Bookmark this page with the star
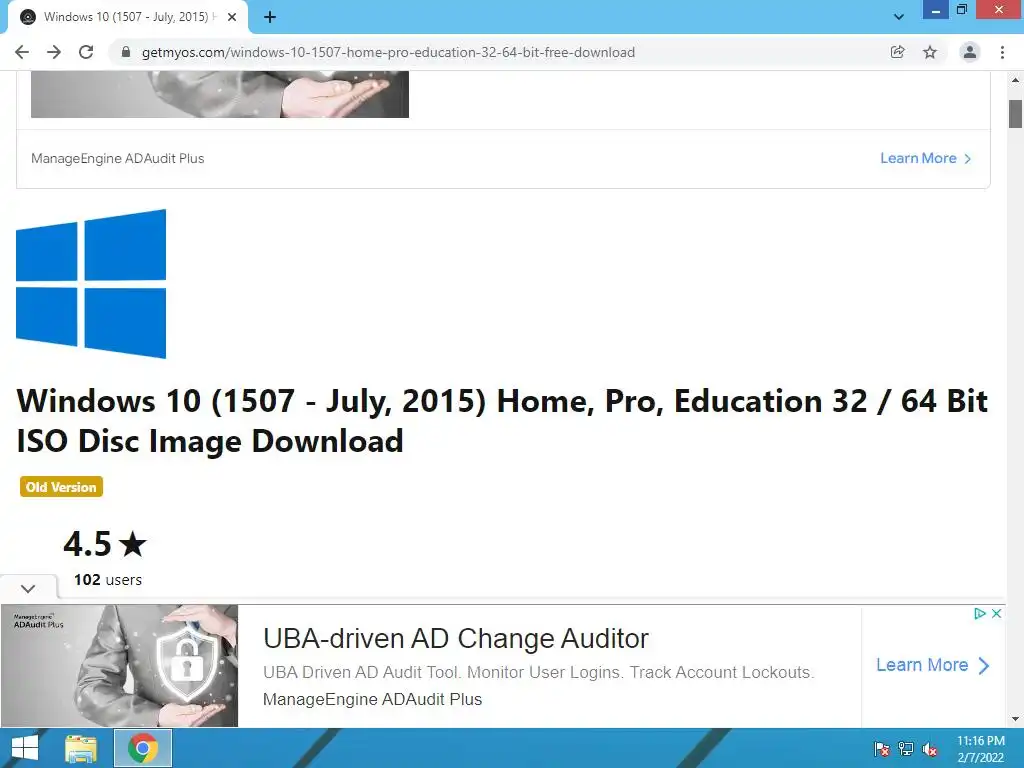This screenshot has width=1024, height=768. click(930, 52)
